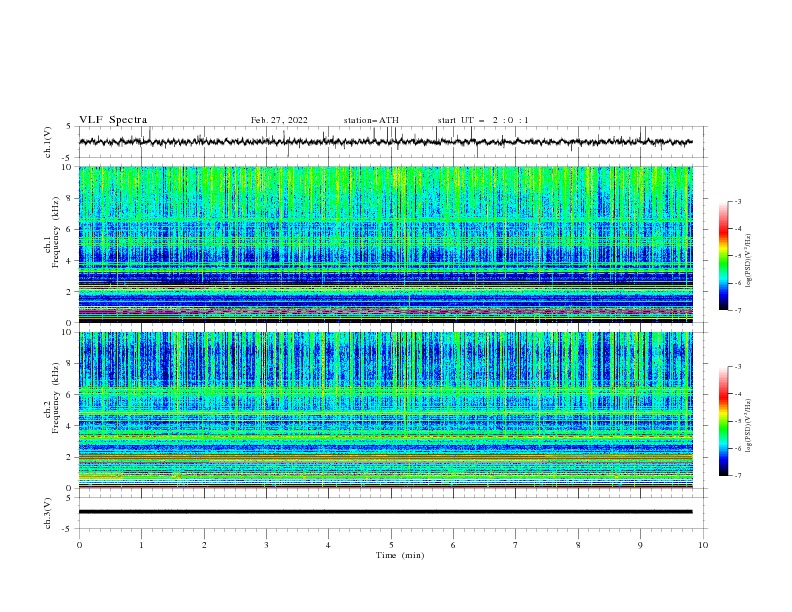This screenshot has height=612, width=792.
Task: Select the start UT time text
Action: tap(483, 120)
